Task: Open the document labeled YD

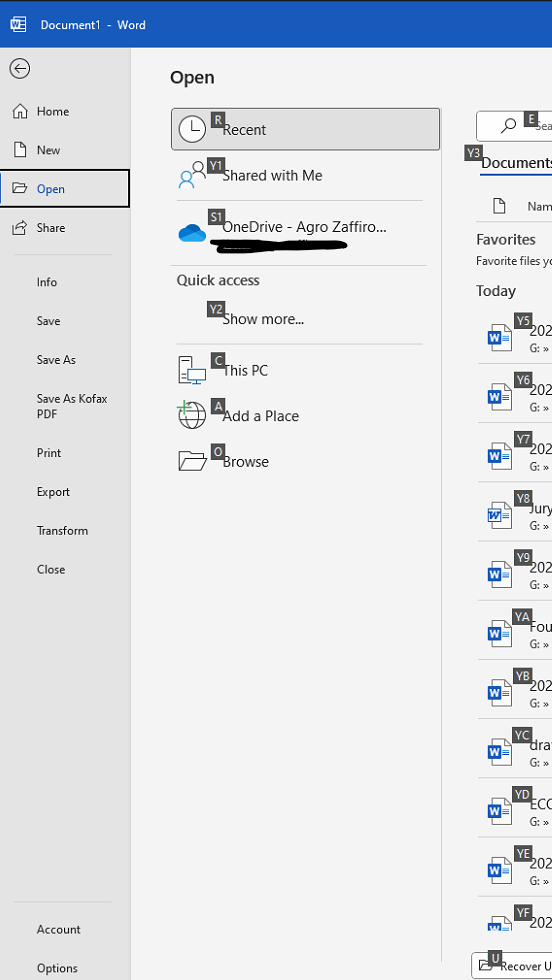Action: (x=515, y=811)
